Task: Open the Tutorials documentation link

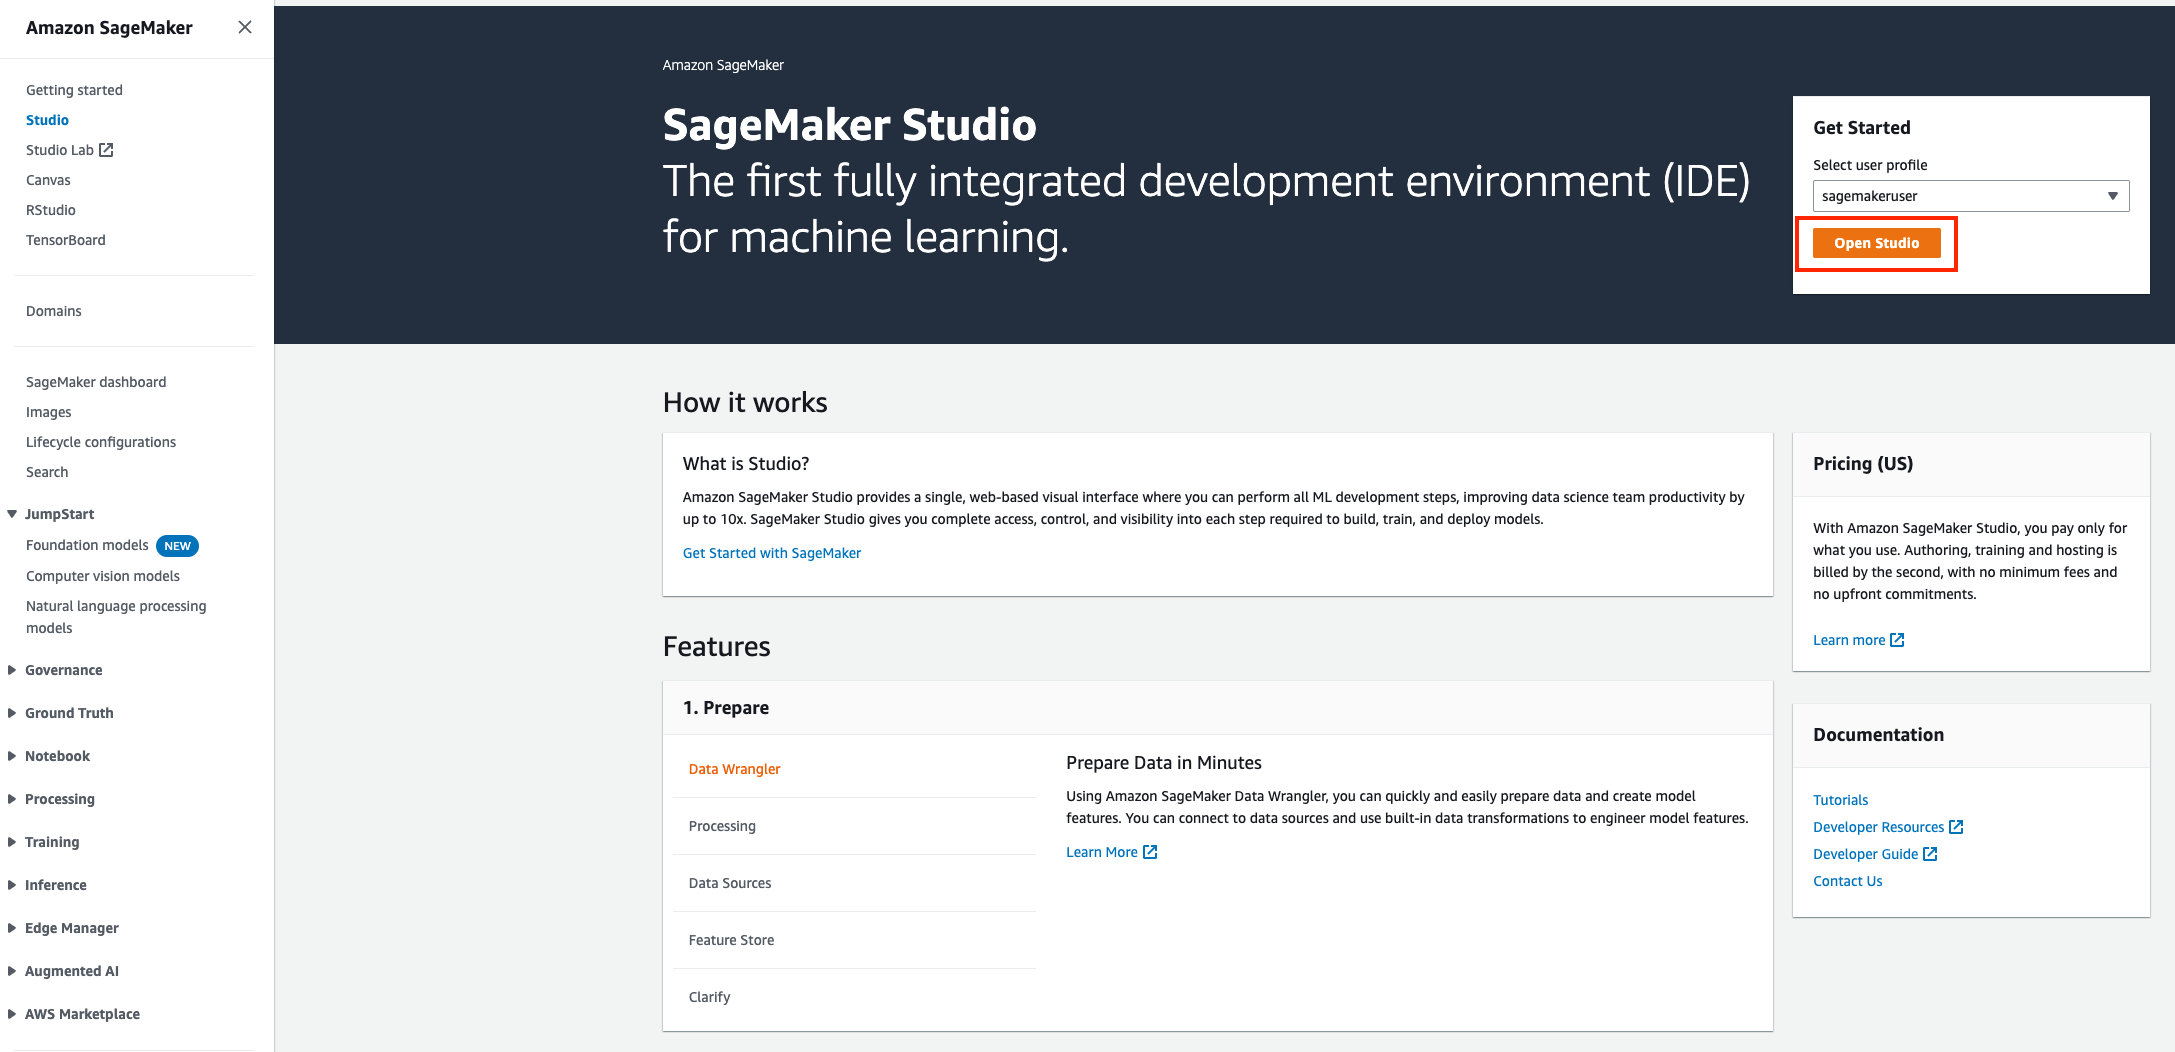Action: point(1840,800)
